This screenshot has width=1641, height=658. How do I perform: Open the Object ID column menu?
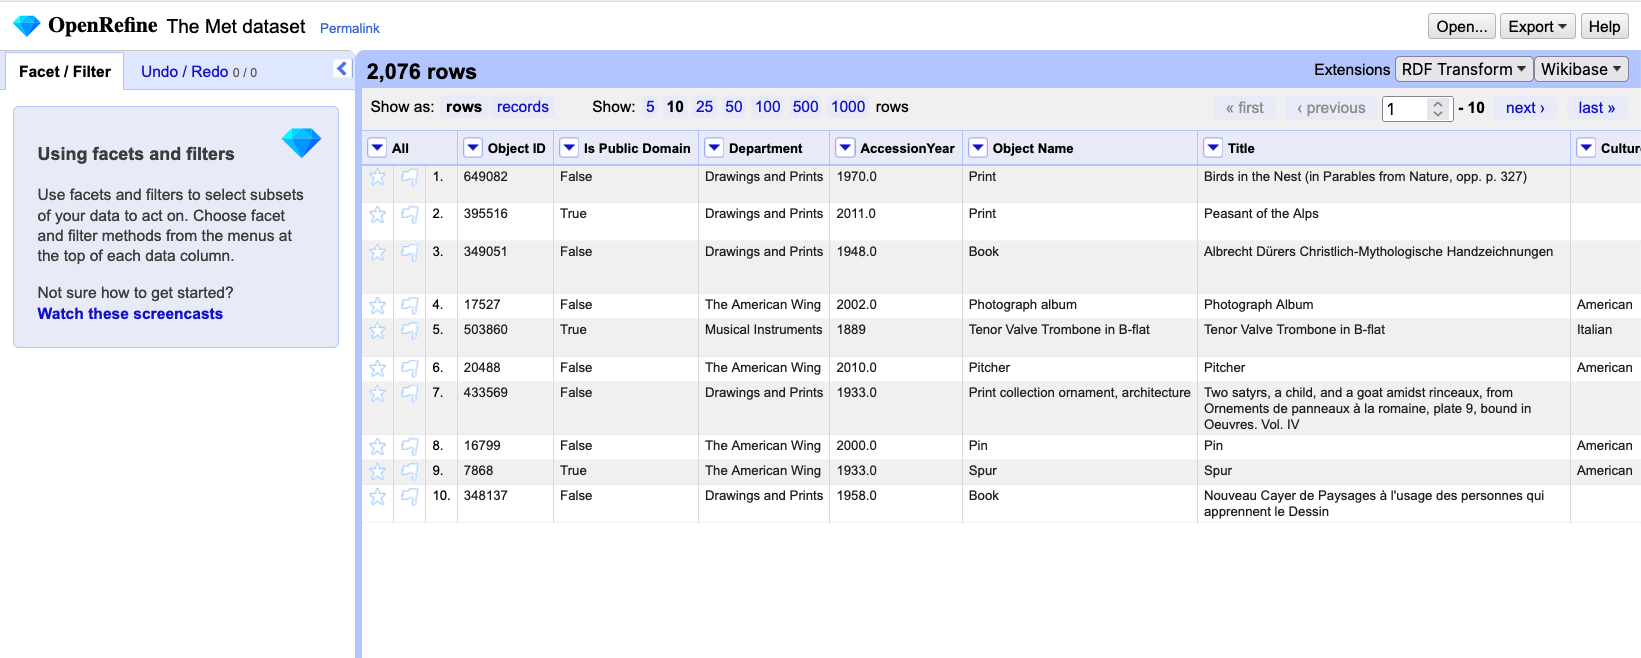473,148
